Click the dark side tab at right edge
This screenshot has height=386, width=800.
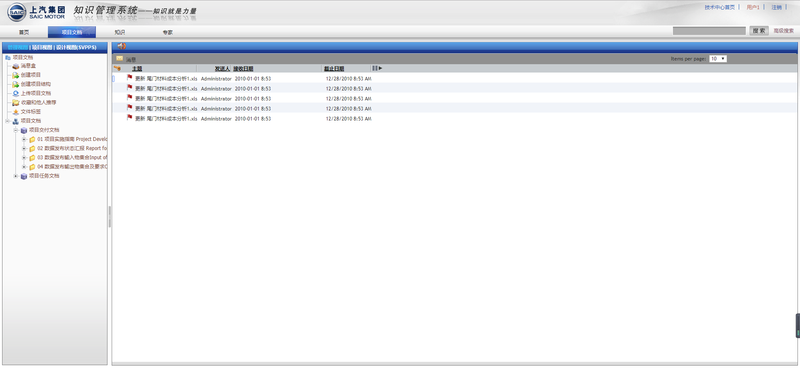(797, 326)
